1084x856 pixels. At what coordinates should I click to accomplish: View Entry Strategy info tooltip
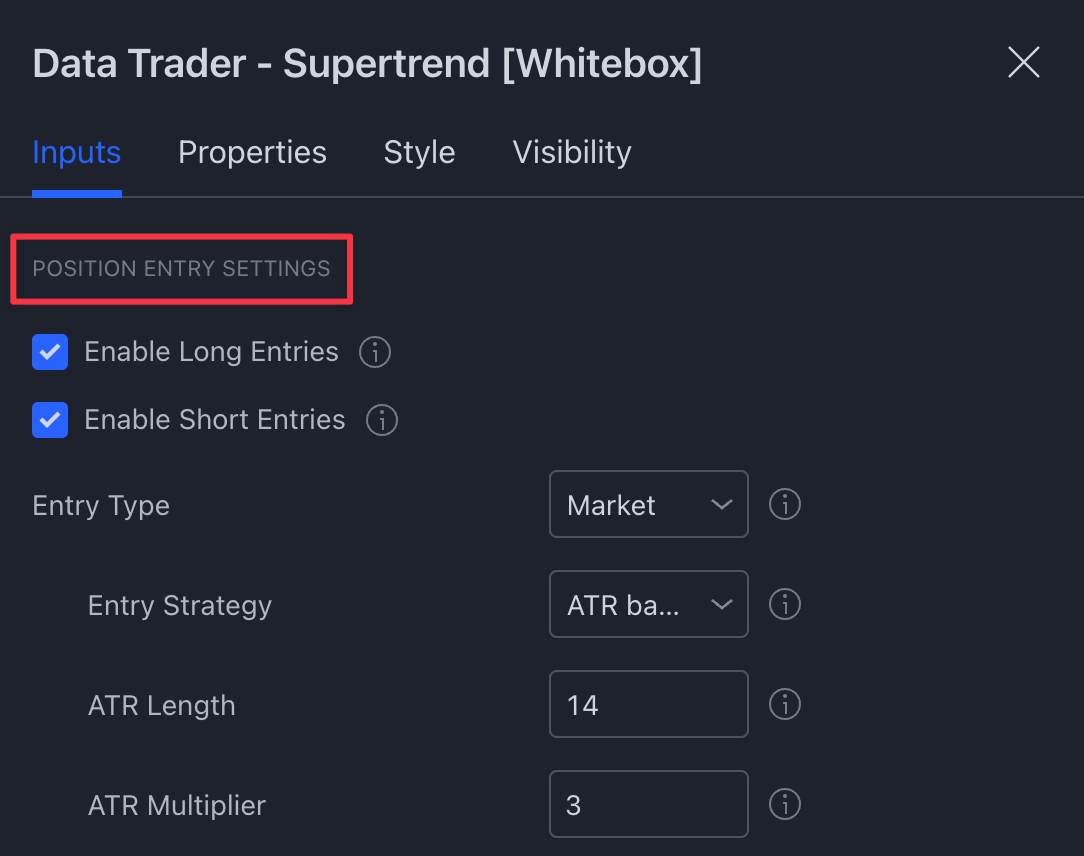(x=785, y=604)
